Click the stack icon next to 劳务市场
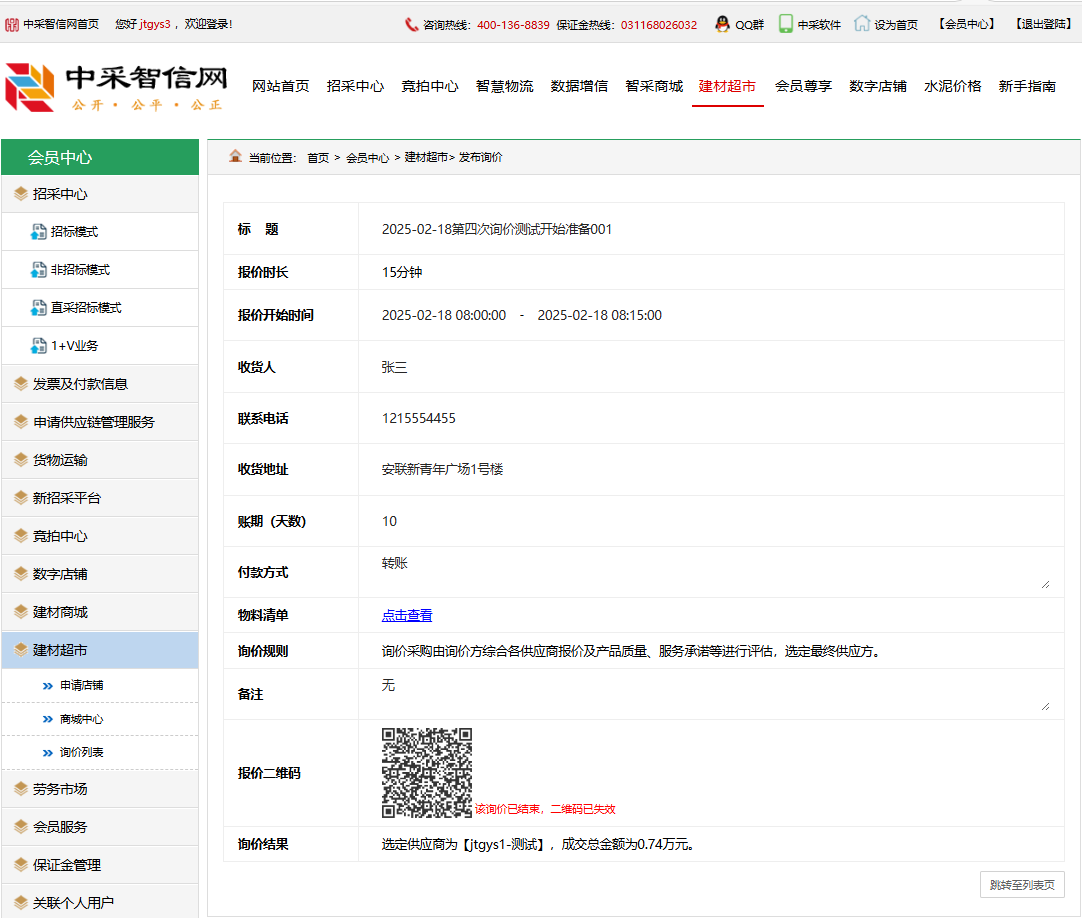The image size is (1082, 918). coord(21,789)
